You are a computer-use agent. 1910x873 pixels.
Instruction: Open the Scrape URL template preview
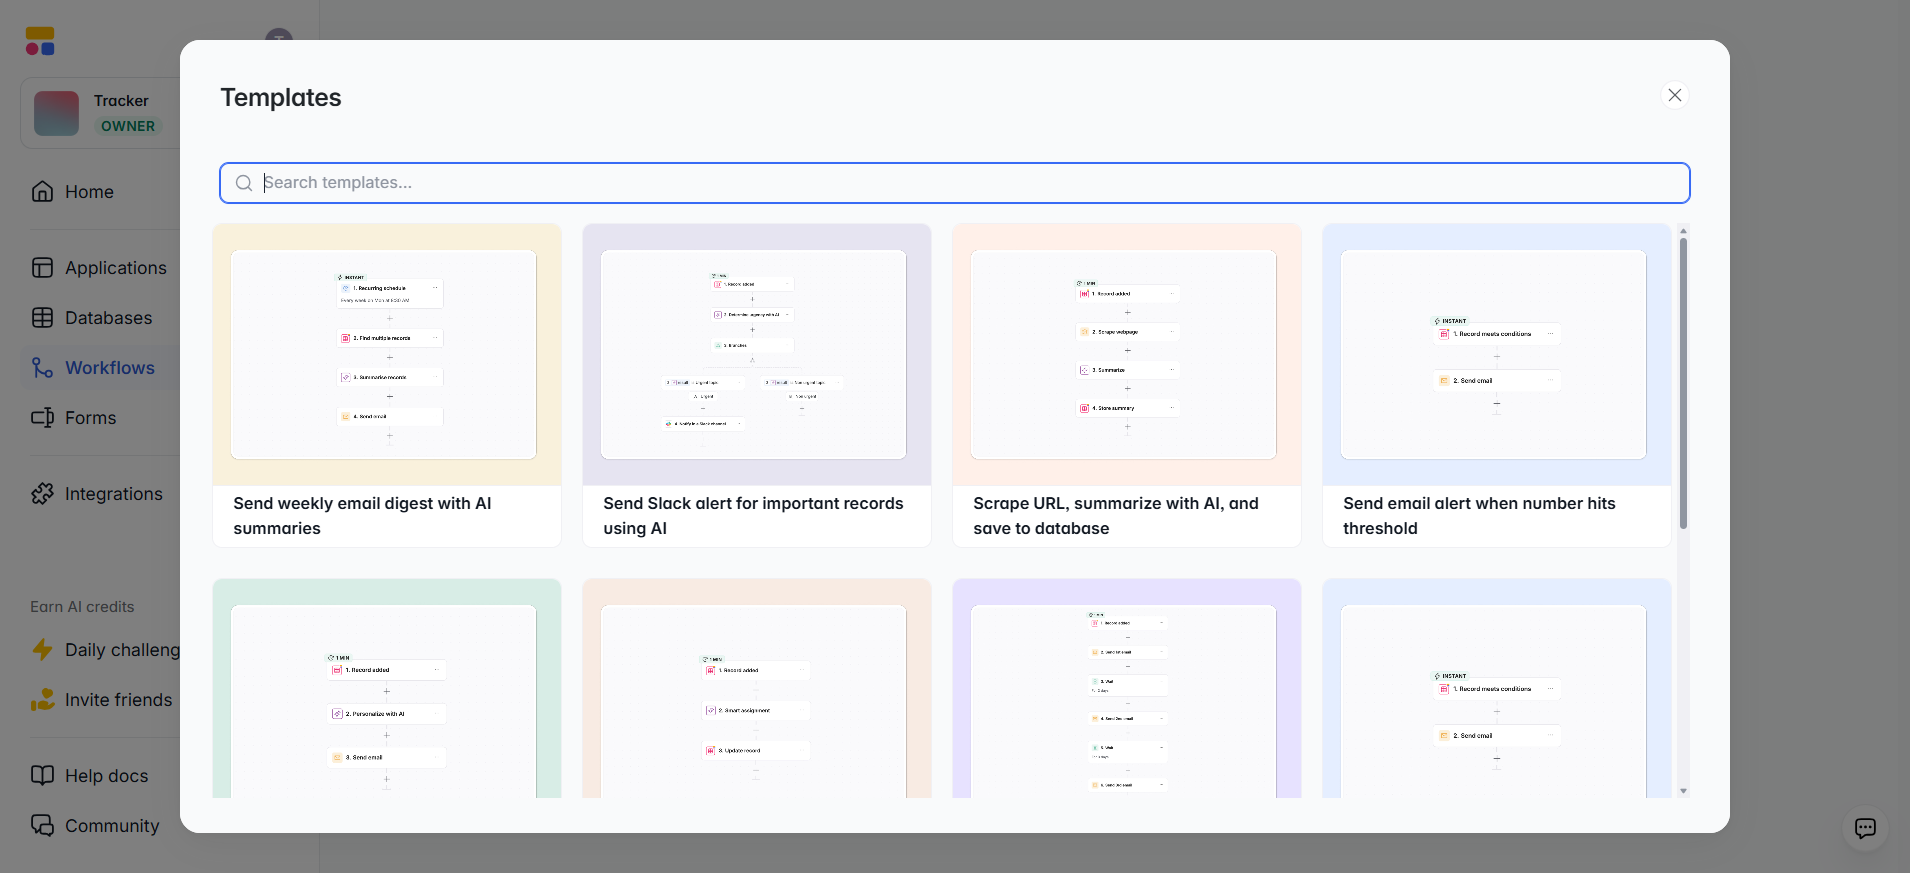click(x=1124, y=355)
